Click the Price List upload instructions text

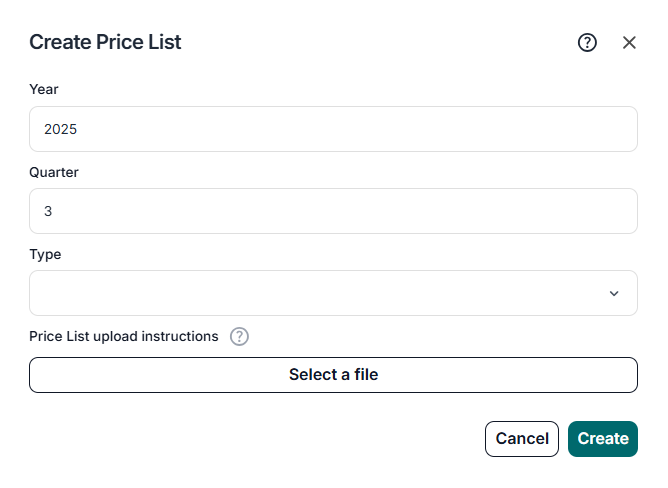[124, 336]
